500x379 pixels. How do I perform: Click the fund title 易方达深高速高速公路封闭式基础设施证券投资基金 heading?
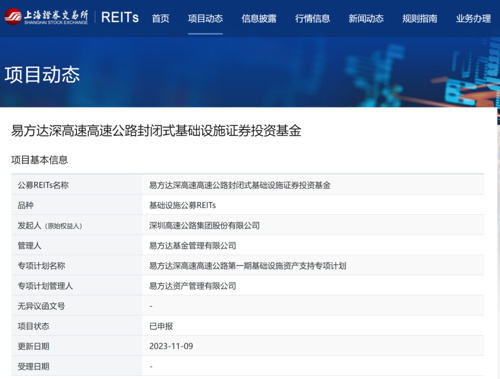(x=156, y=131)
